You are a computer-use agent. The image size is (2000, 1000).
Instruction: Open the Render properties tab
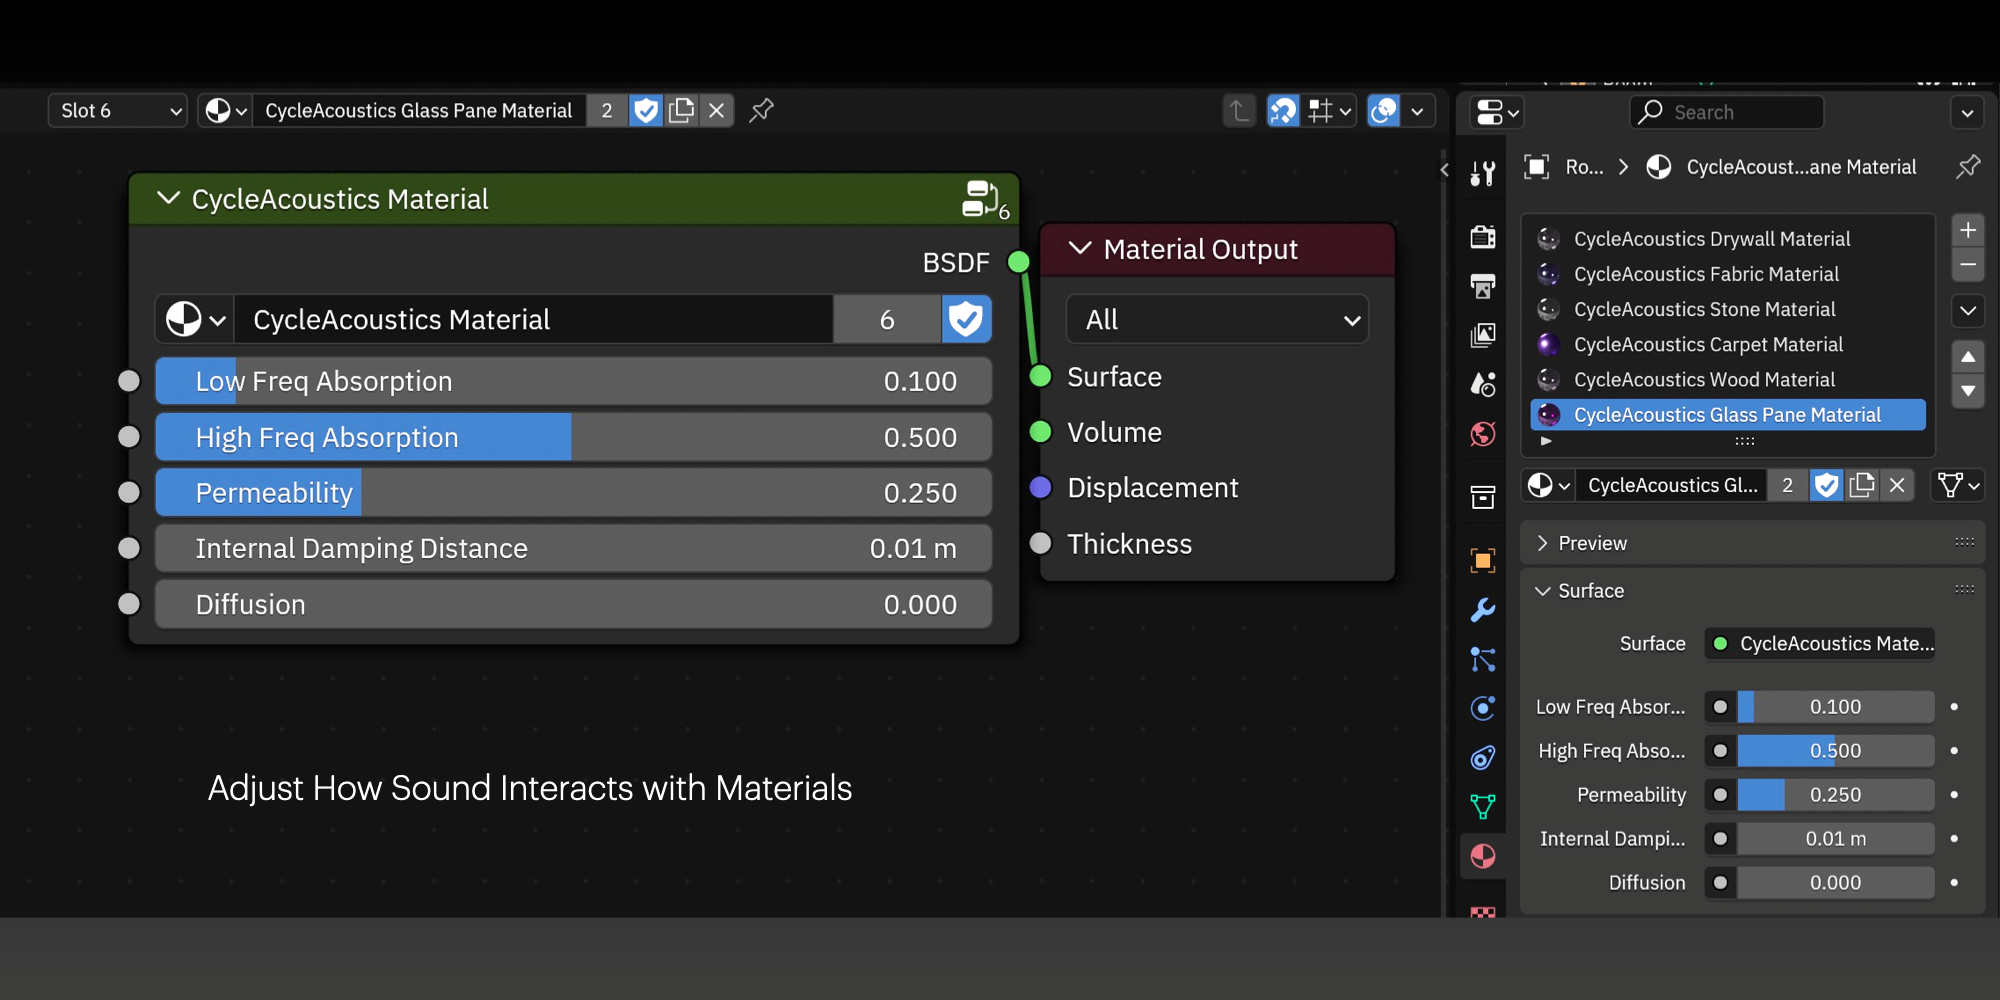(1483, 236)
